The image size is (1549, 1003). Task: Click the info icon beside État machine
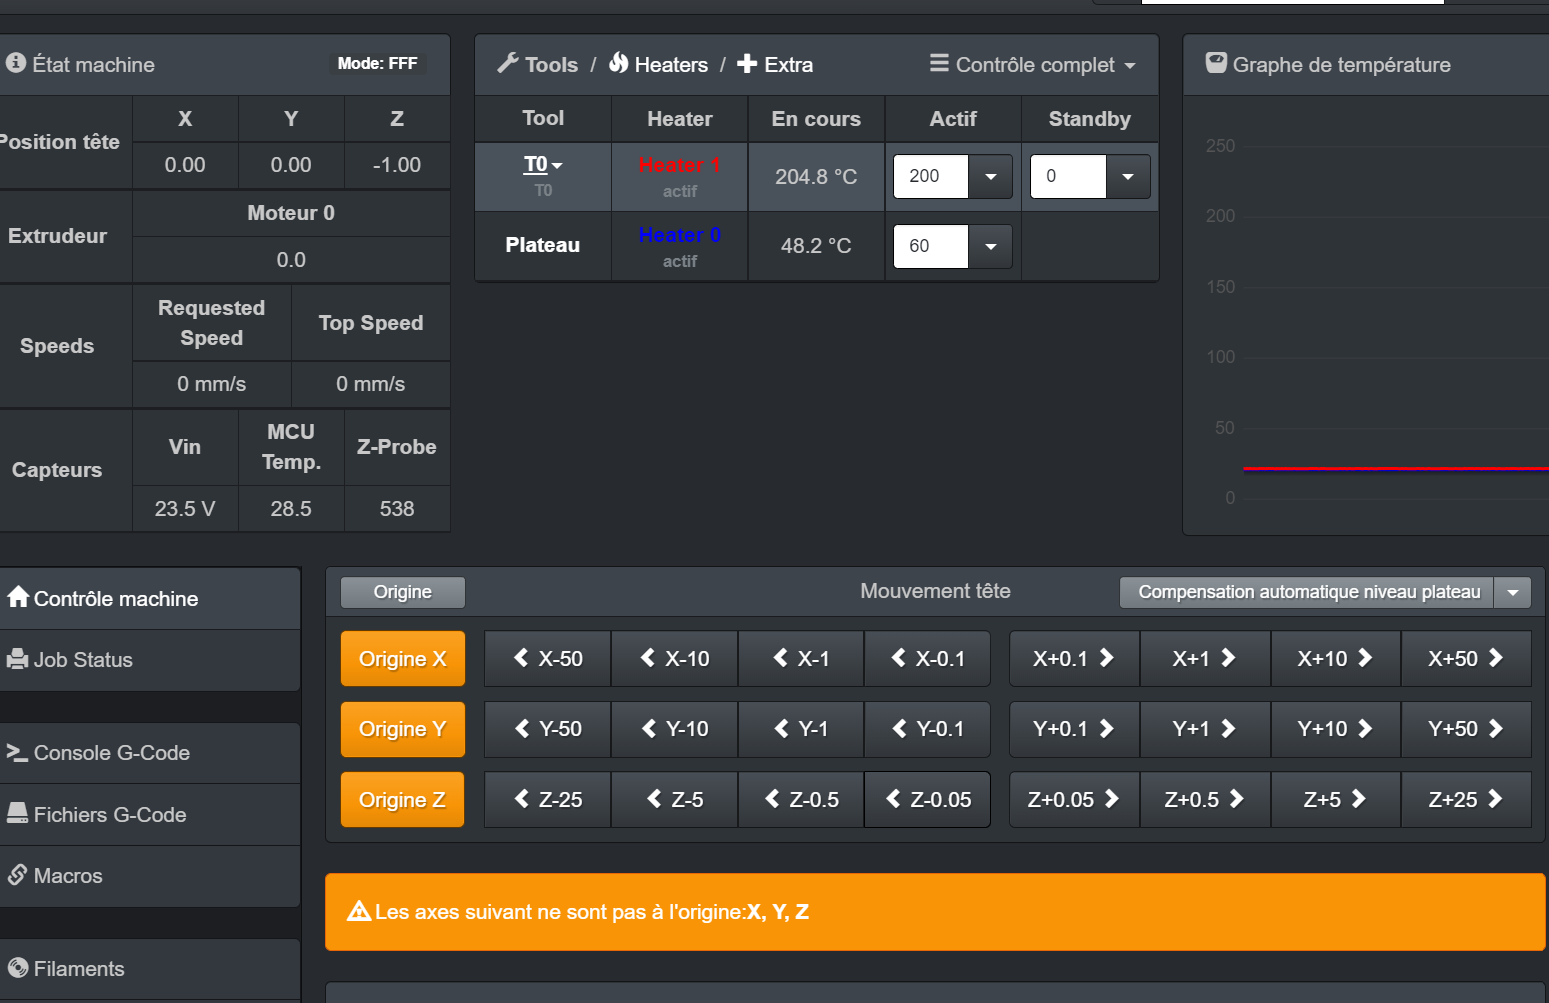pyautogui.click(x=16, y=63)
